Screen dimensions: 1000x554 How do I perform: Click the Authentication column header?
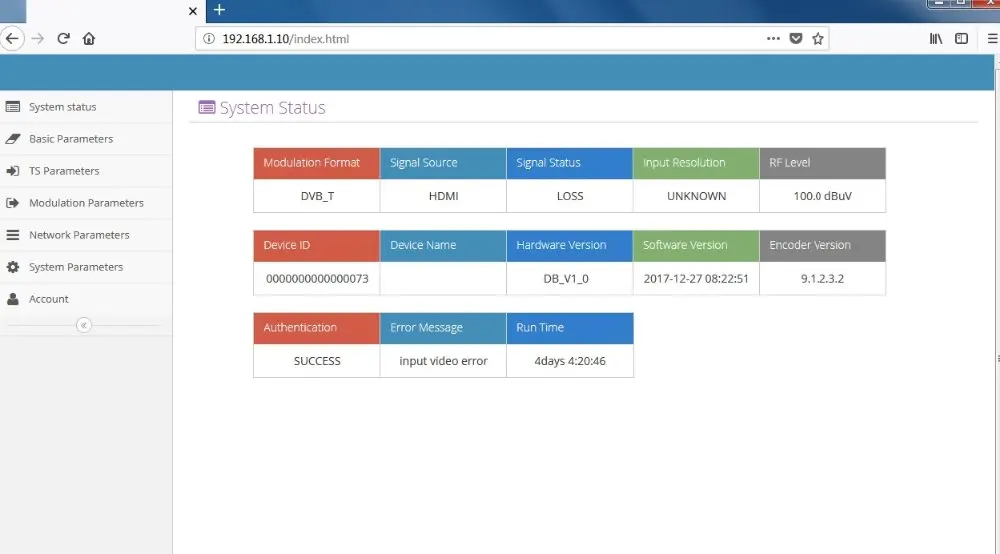[316, 328]
